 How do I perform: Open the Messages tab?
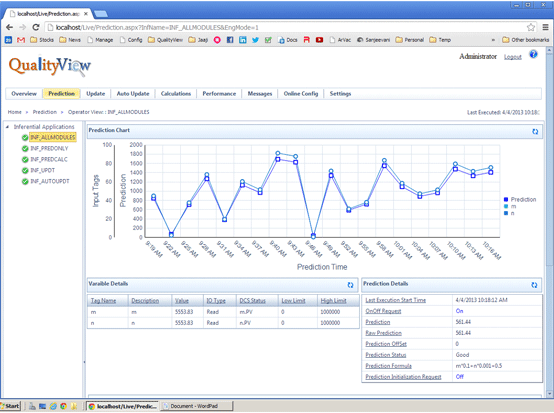[260, 94]
